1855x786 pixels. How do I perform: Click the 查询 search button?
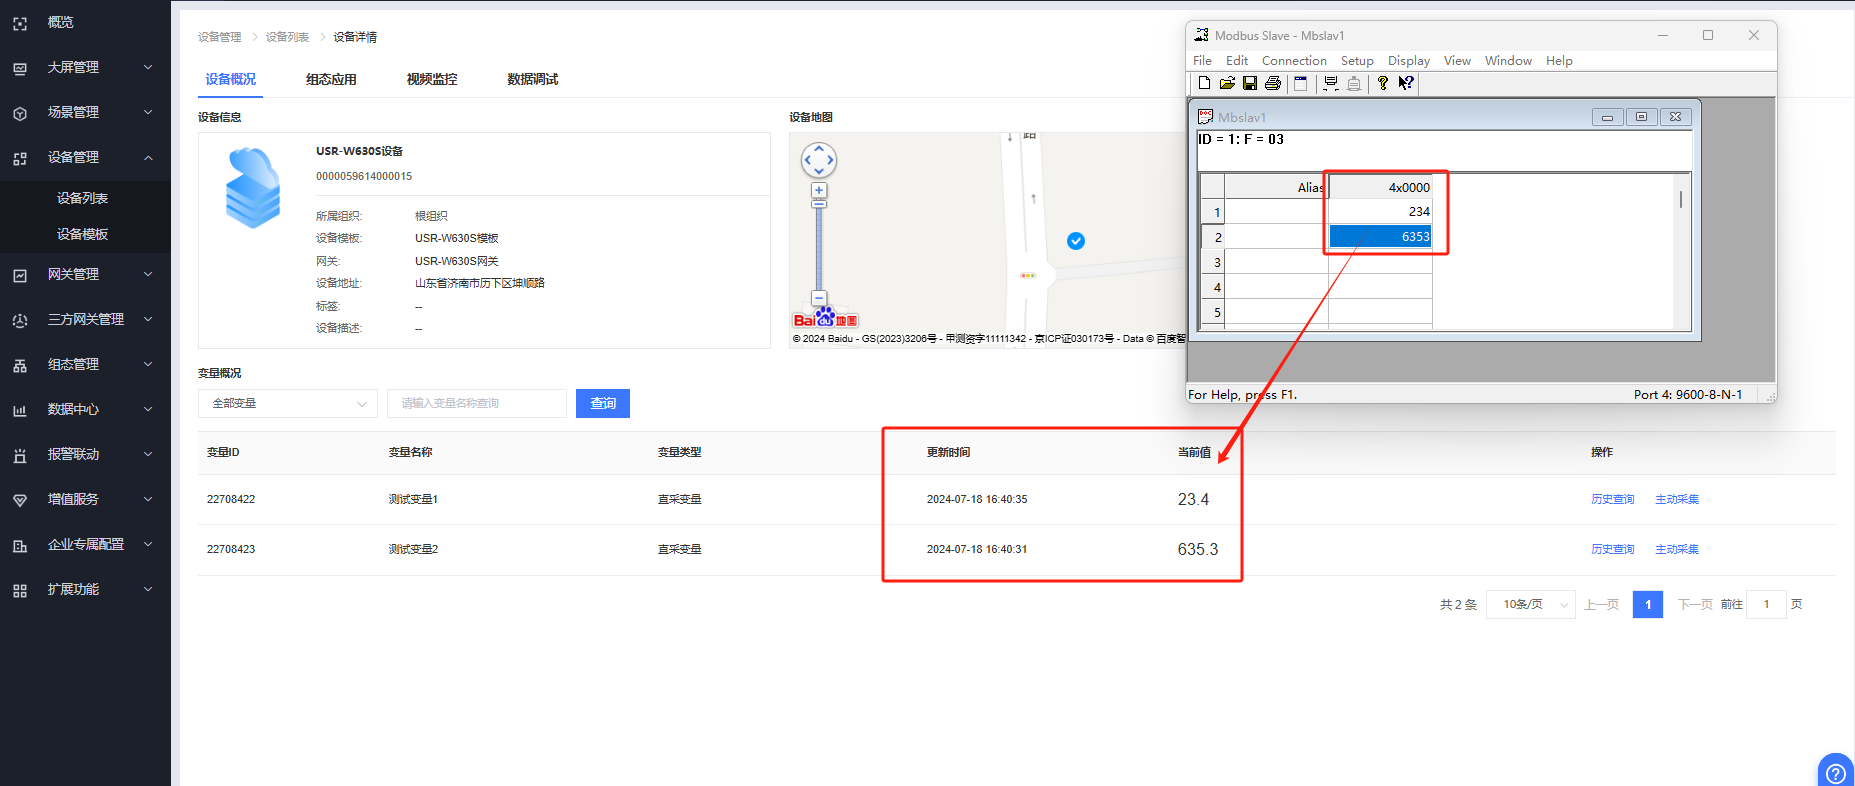click(x=603, y=403)
